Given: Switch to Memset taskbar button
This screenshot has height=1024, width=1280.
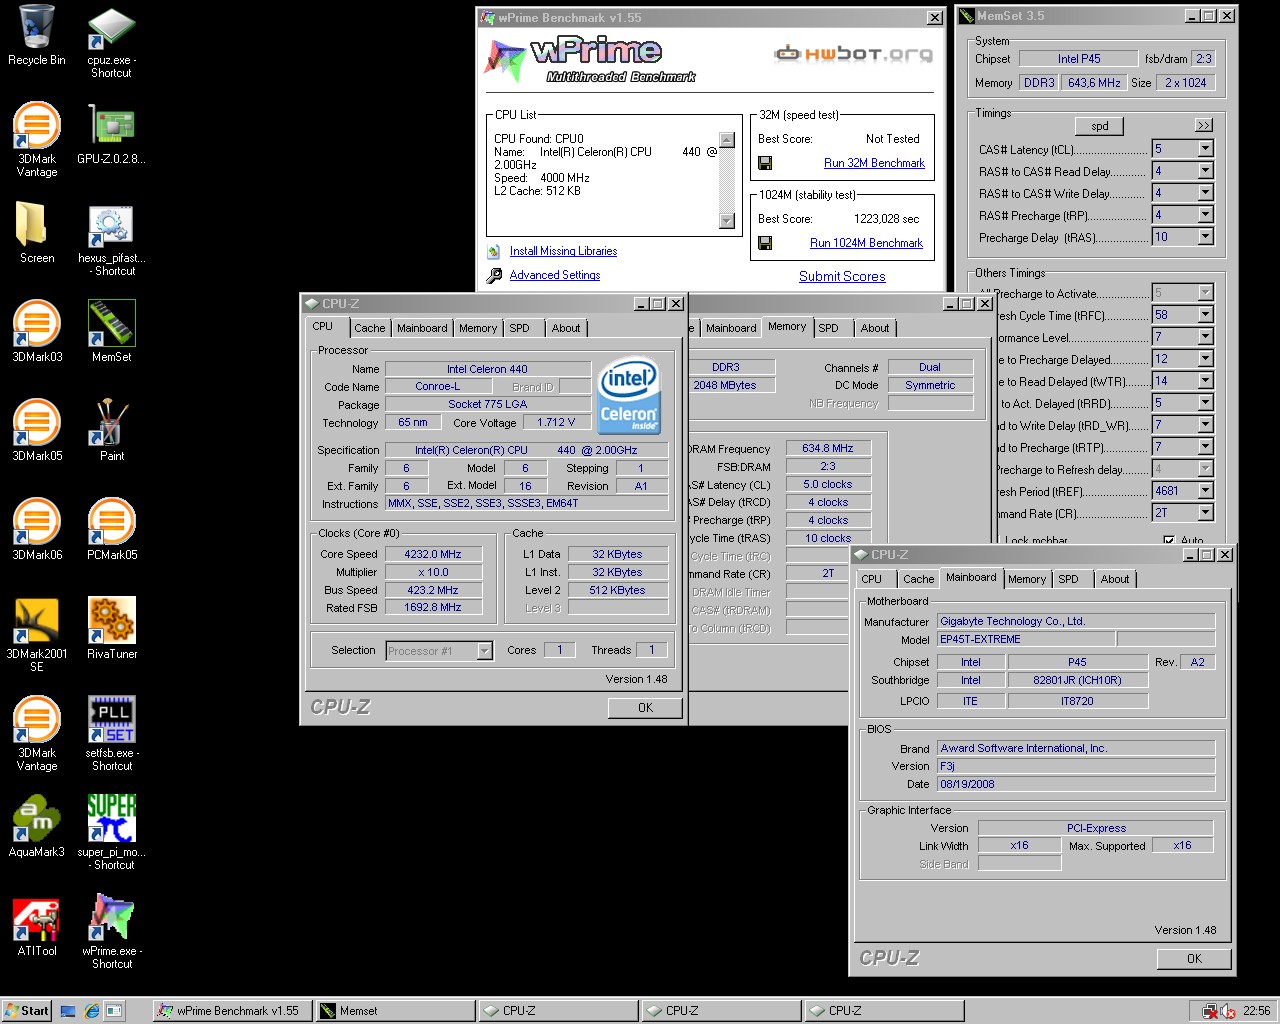Looking at the screenshot, I should (x=395, y=1011).
